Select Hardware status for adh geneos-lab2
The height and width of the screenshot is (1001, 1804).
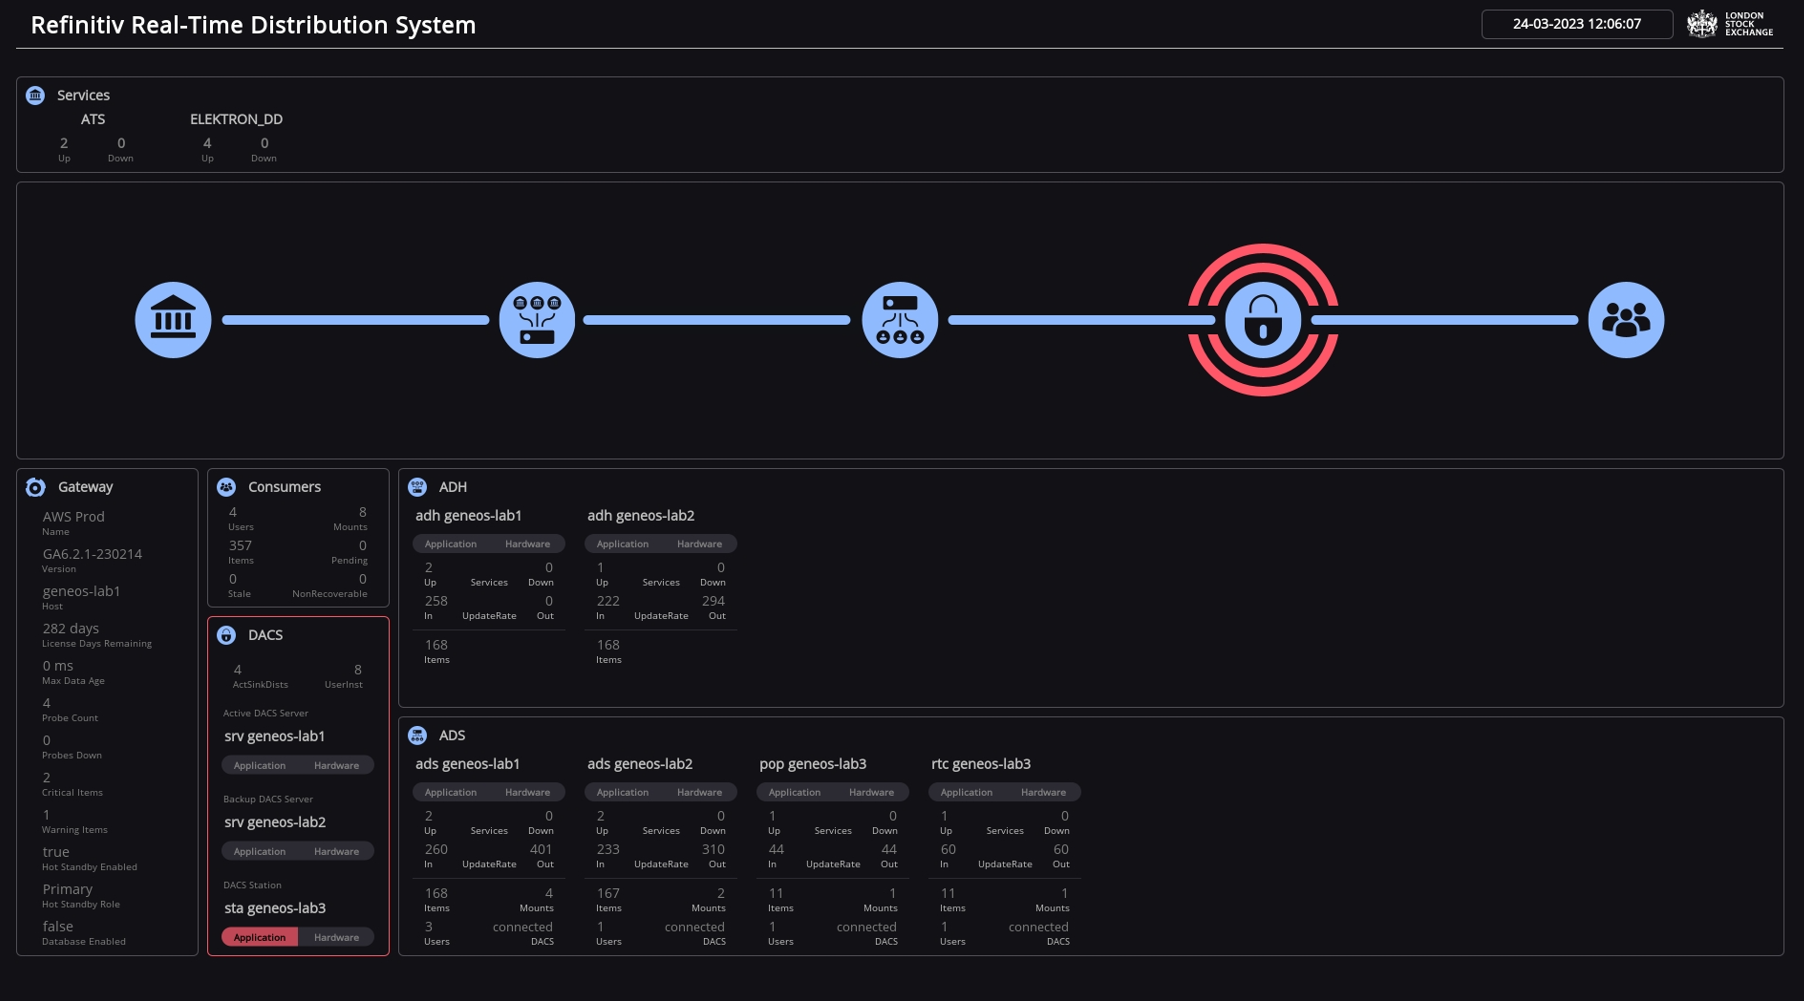699,544
